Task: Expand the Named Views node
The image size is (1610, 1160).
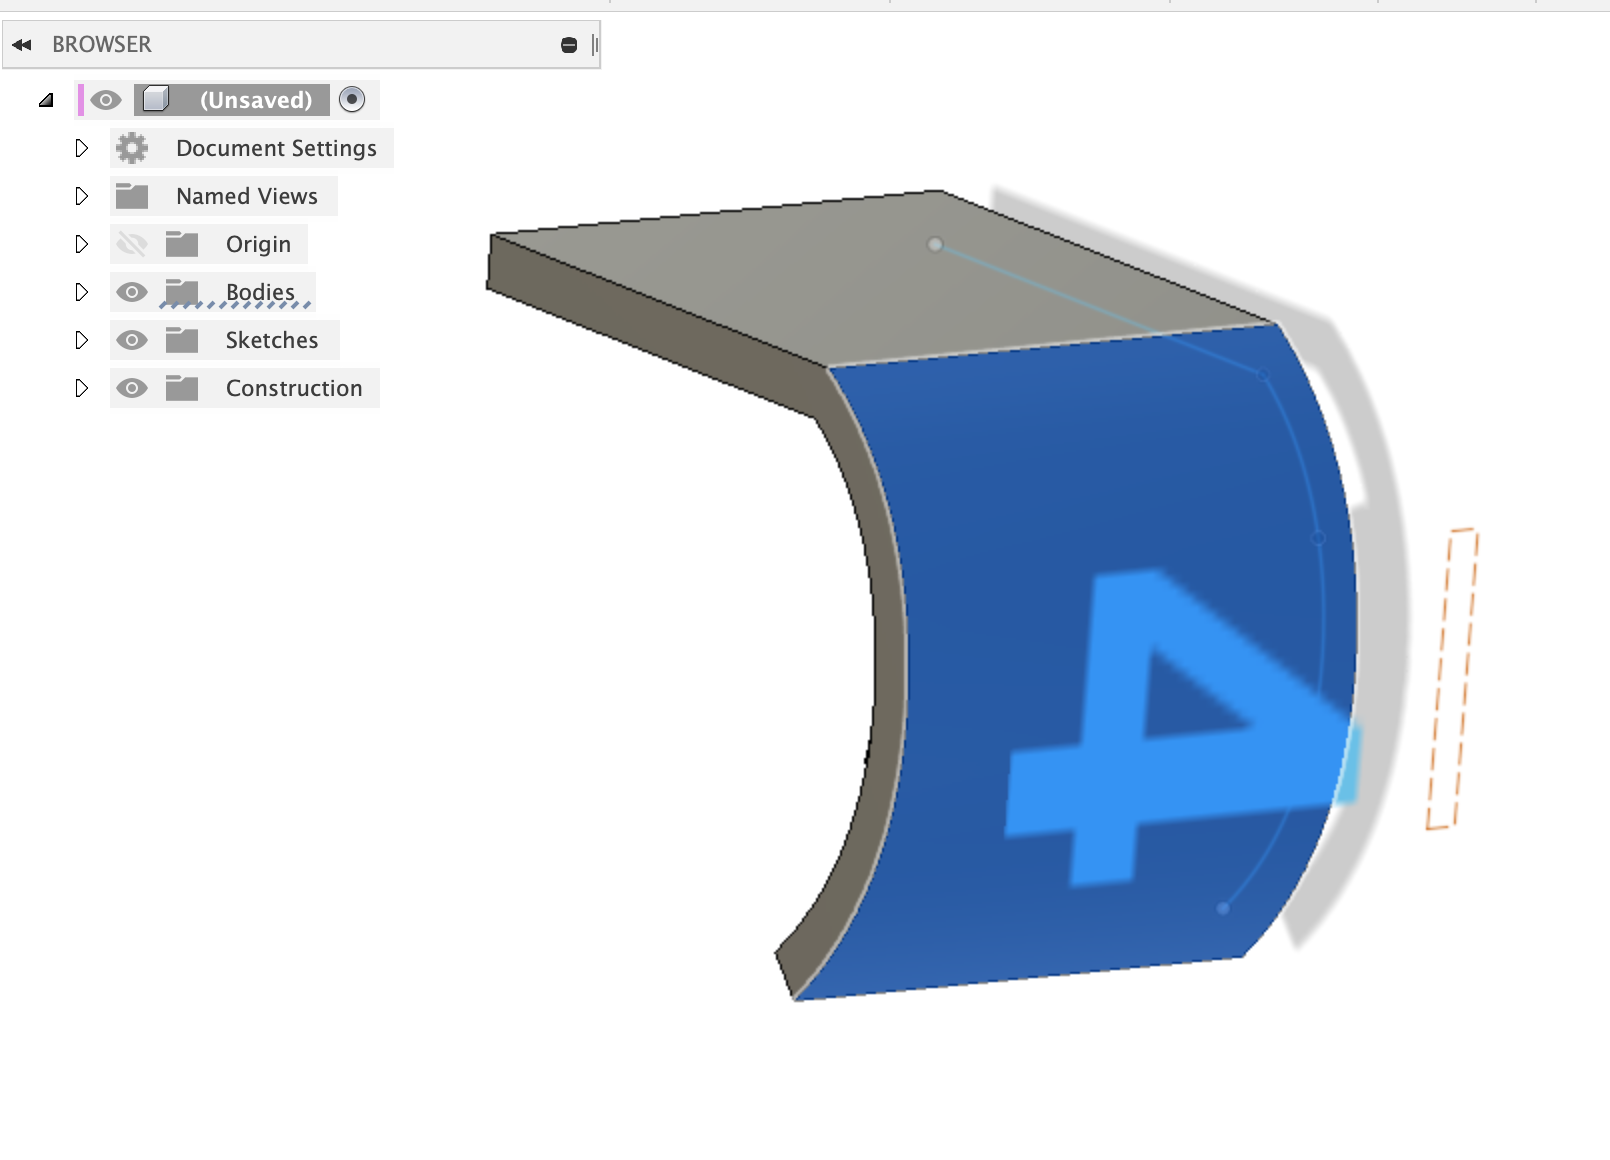Action: coord(82,196)
